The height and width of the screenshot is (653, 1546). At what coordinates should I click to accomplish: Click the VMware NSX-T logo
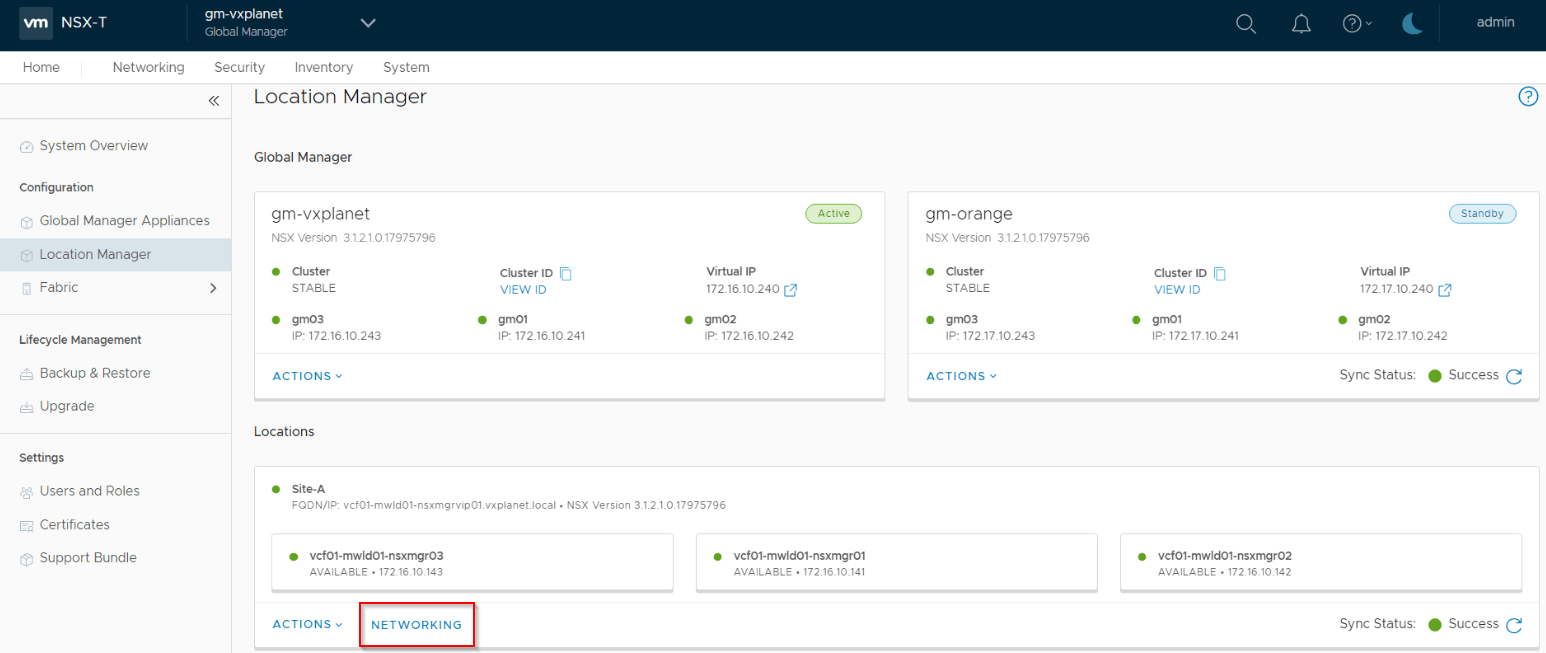coord(64,23)
